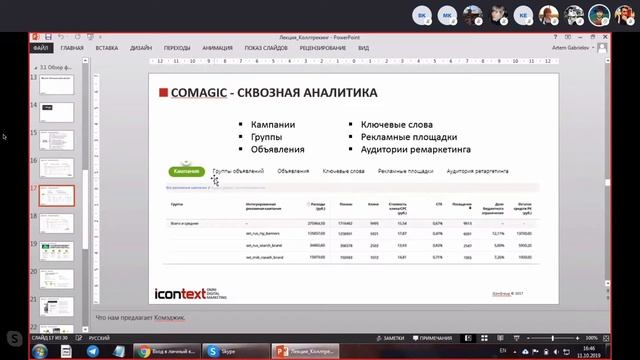Toggle ПРИМЕЧАНИЯ comments button
Screen dimensions: 640x360
click(432, 338)
